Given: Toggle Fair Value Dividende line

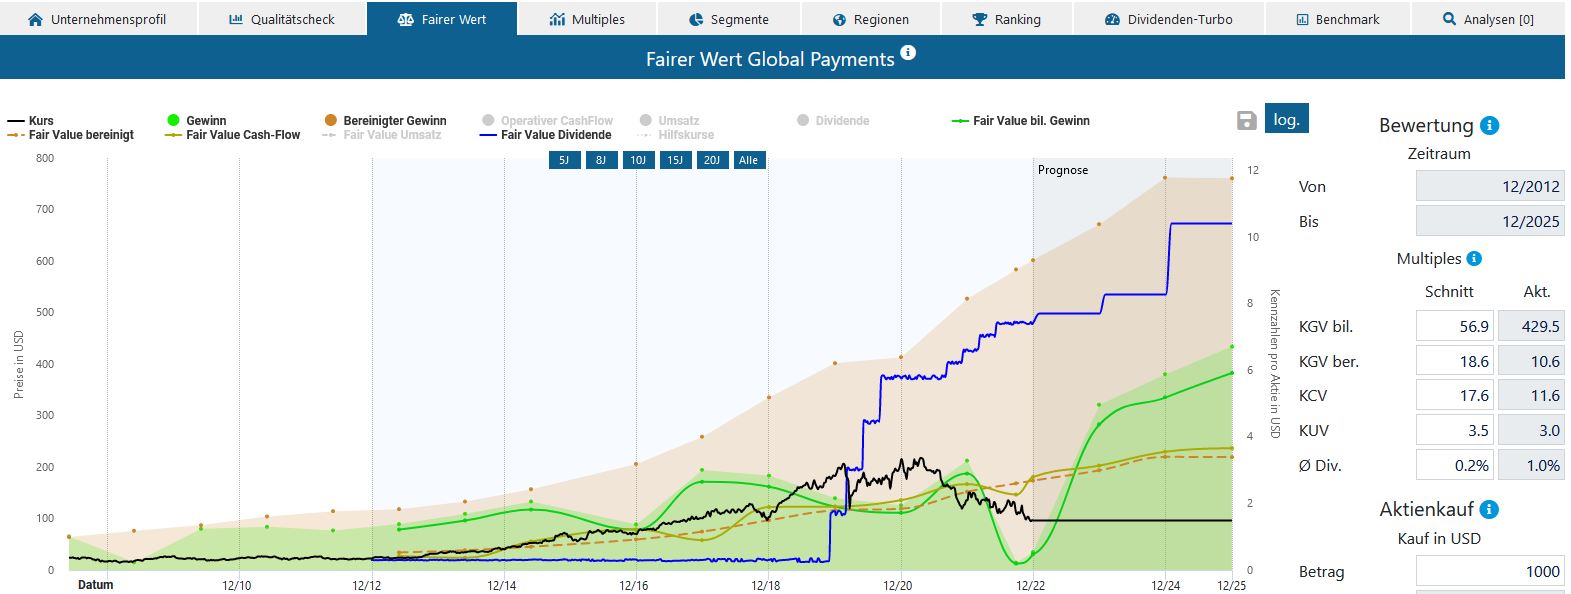Looking at the screenshot, I should click(546, 134).
